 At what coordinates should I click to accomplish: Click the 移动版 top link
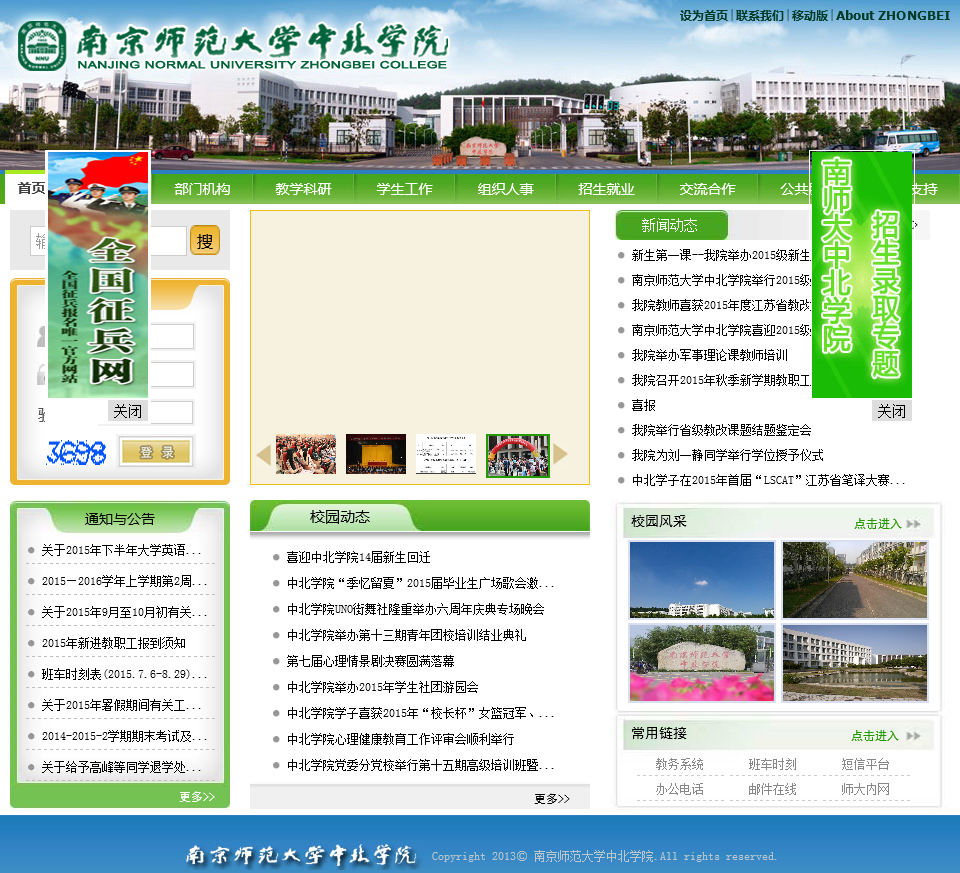coord(809,16)
